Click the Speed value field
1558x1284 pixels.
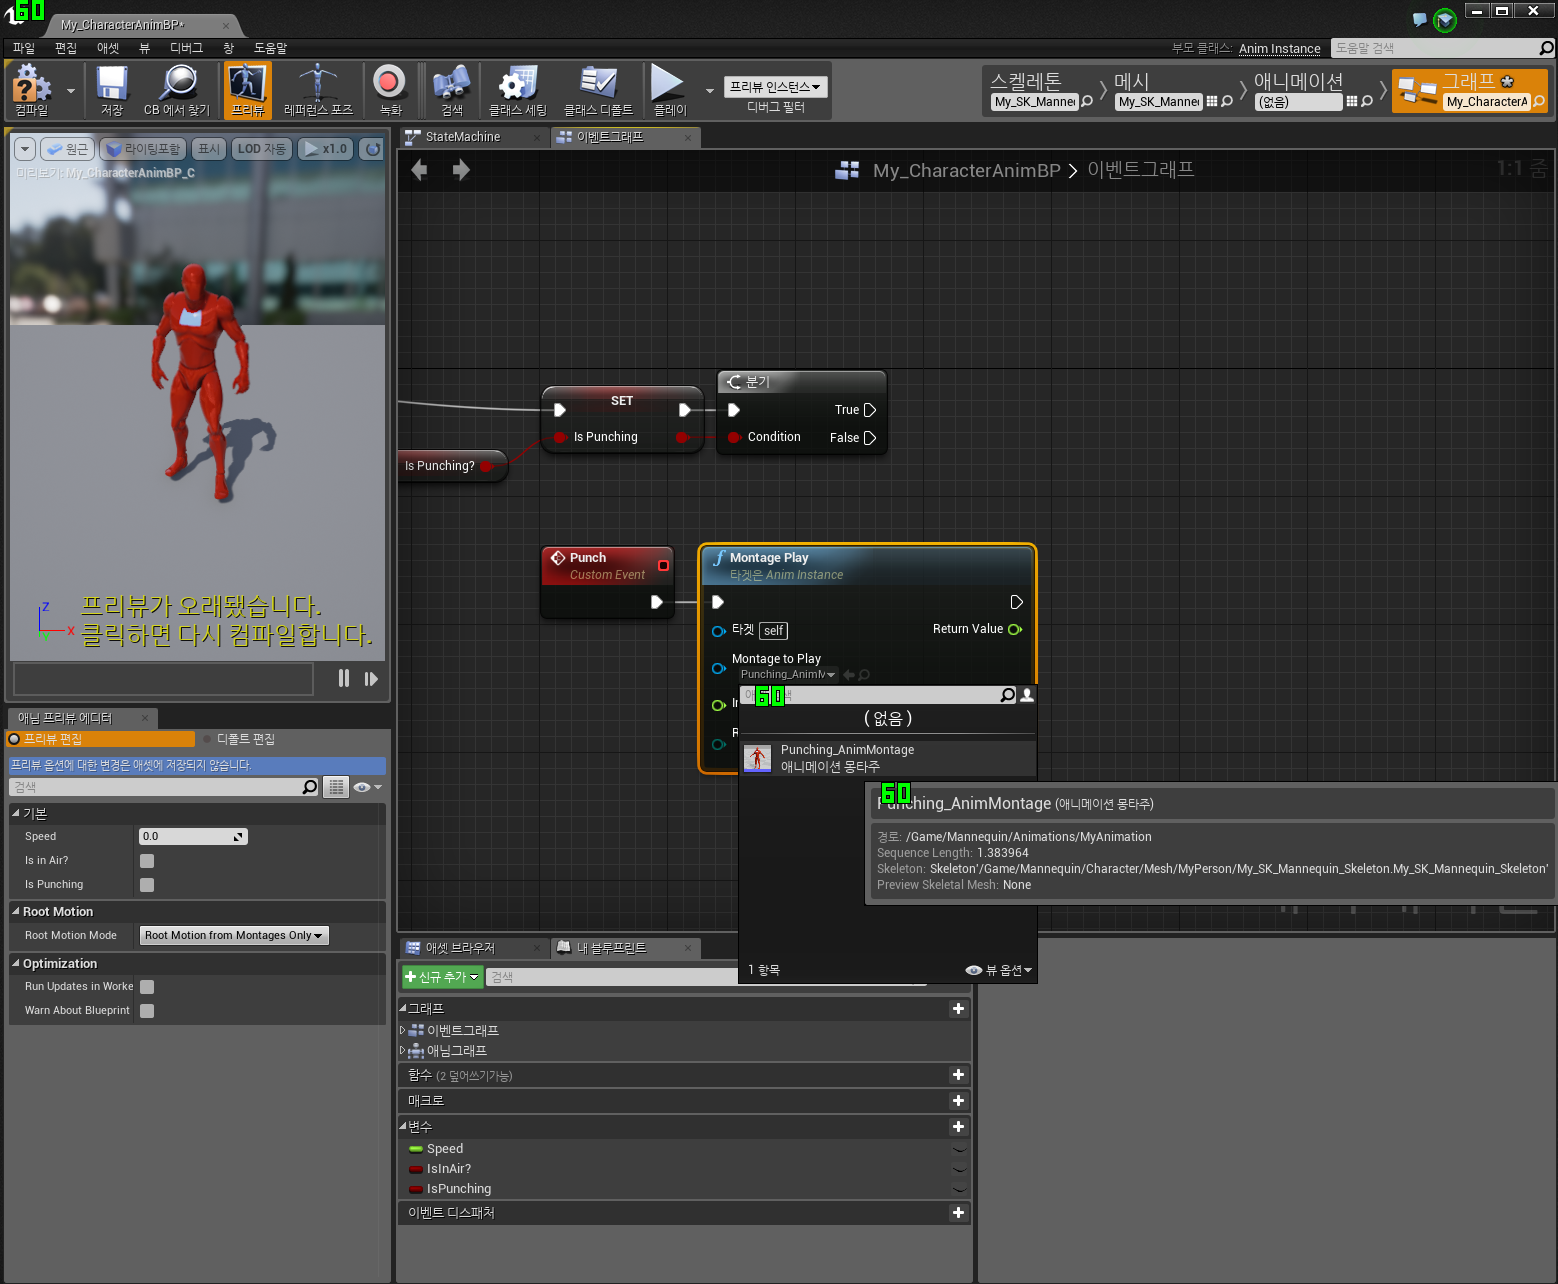(x=193, y=836)
